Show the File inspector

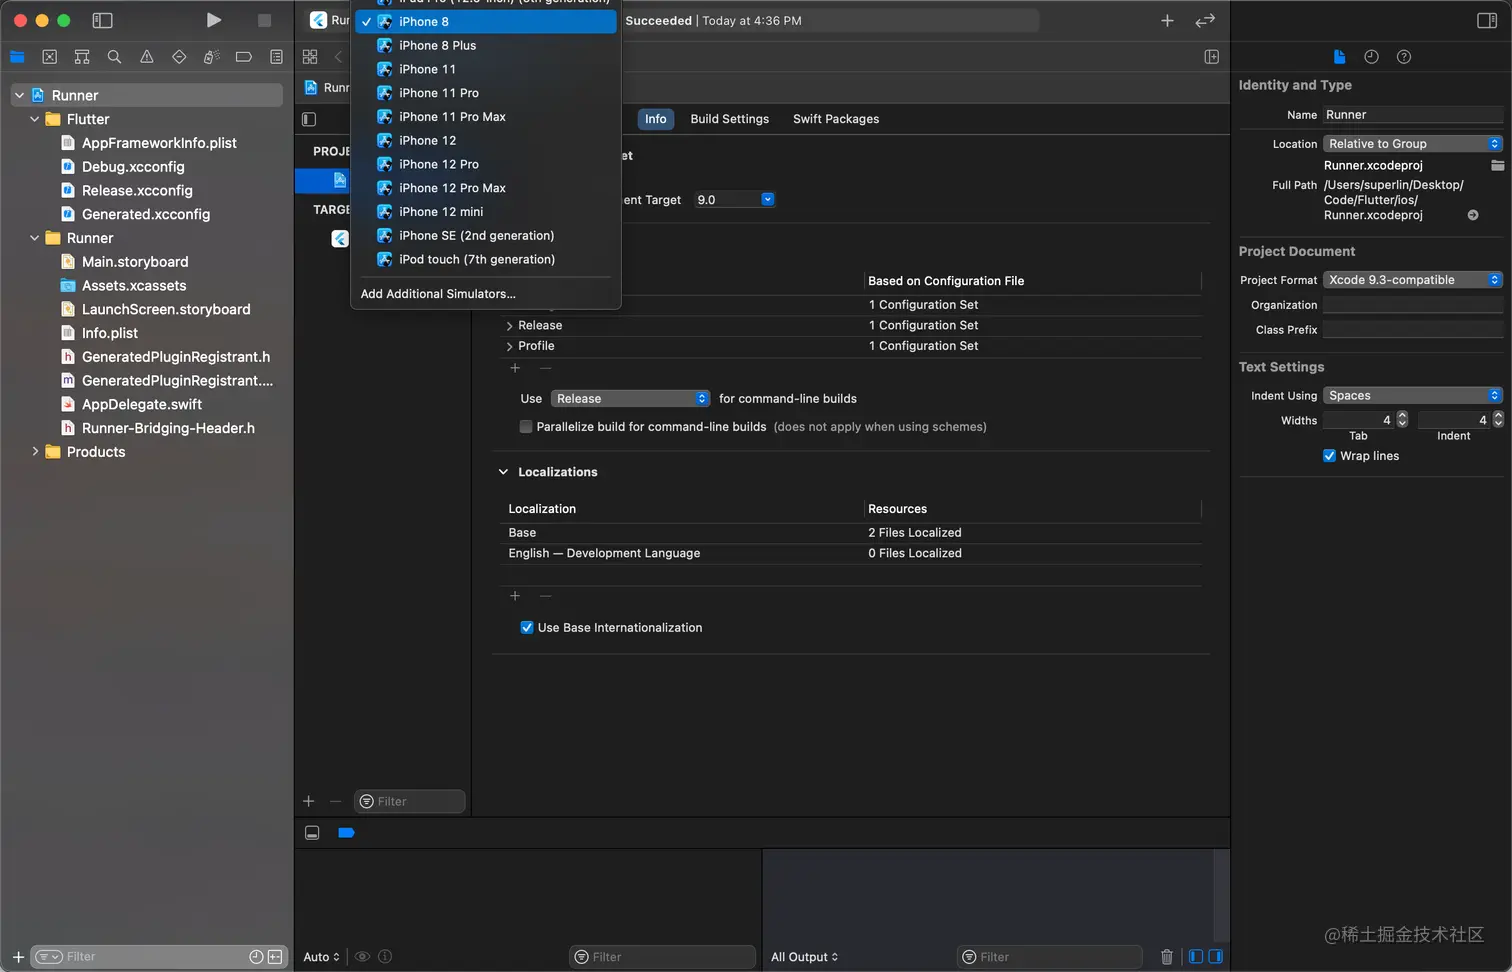click(x=1339, y=57)
